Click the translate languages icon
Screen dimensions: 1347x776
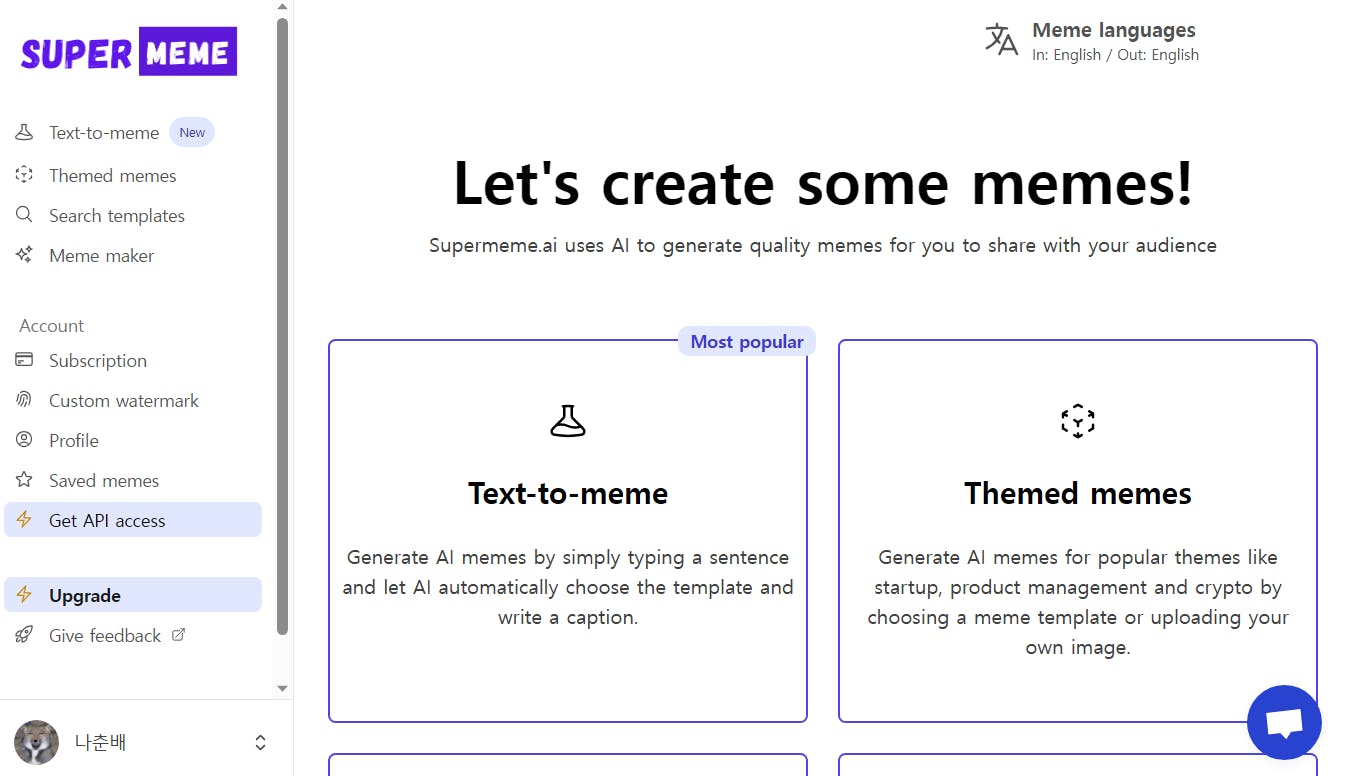tap(1001, 40)
